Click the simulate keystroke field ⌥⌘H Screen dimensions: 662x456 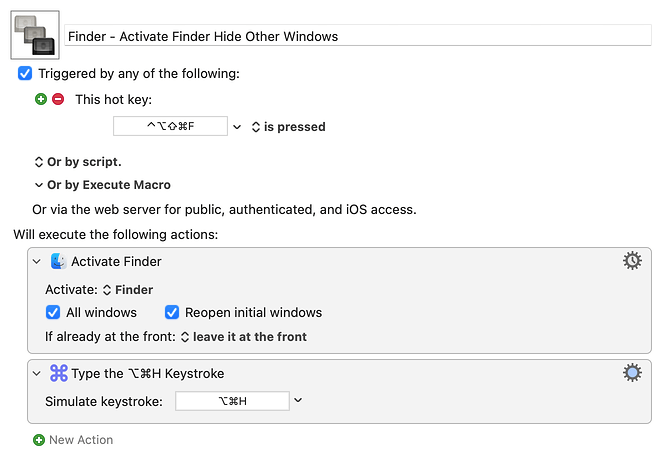[232, 401]
